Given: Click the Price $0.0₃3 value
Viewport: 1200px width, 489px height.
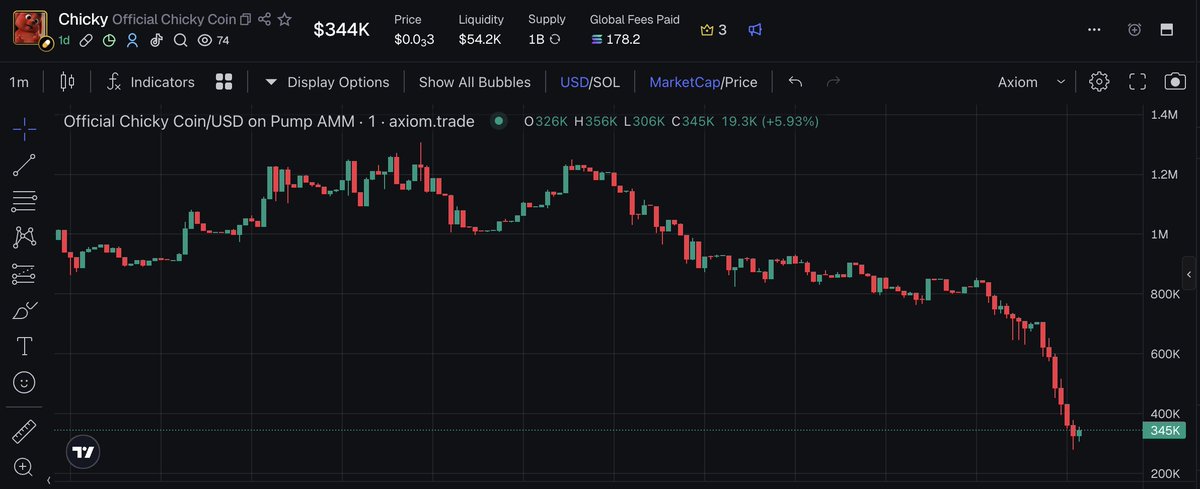Looking at the screenshot, I should point(414,40).
